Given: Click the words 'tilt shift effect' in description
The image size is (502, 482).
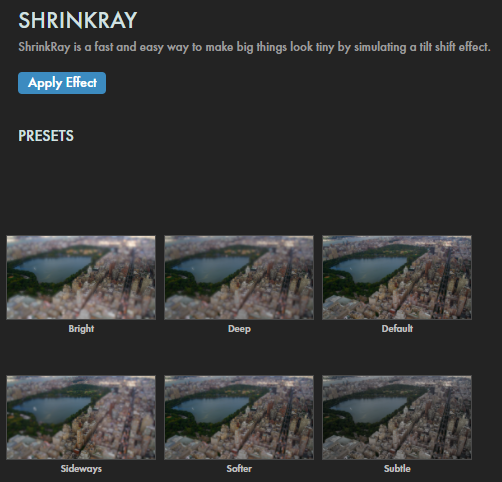Looking at the screenshot, I should click(455, 47).
